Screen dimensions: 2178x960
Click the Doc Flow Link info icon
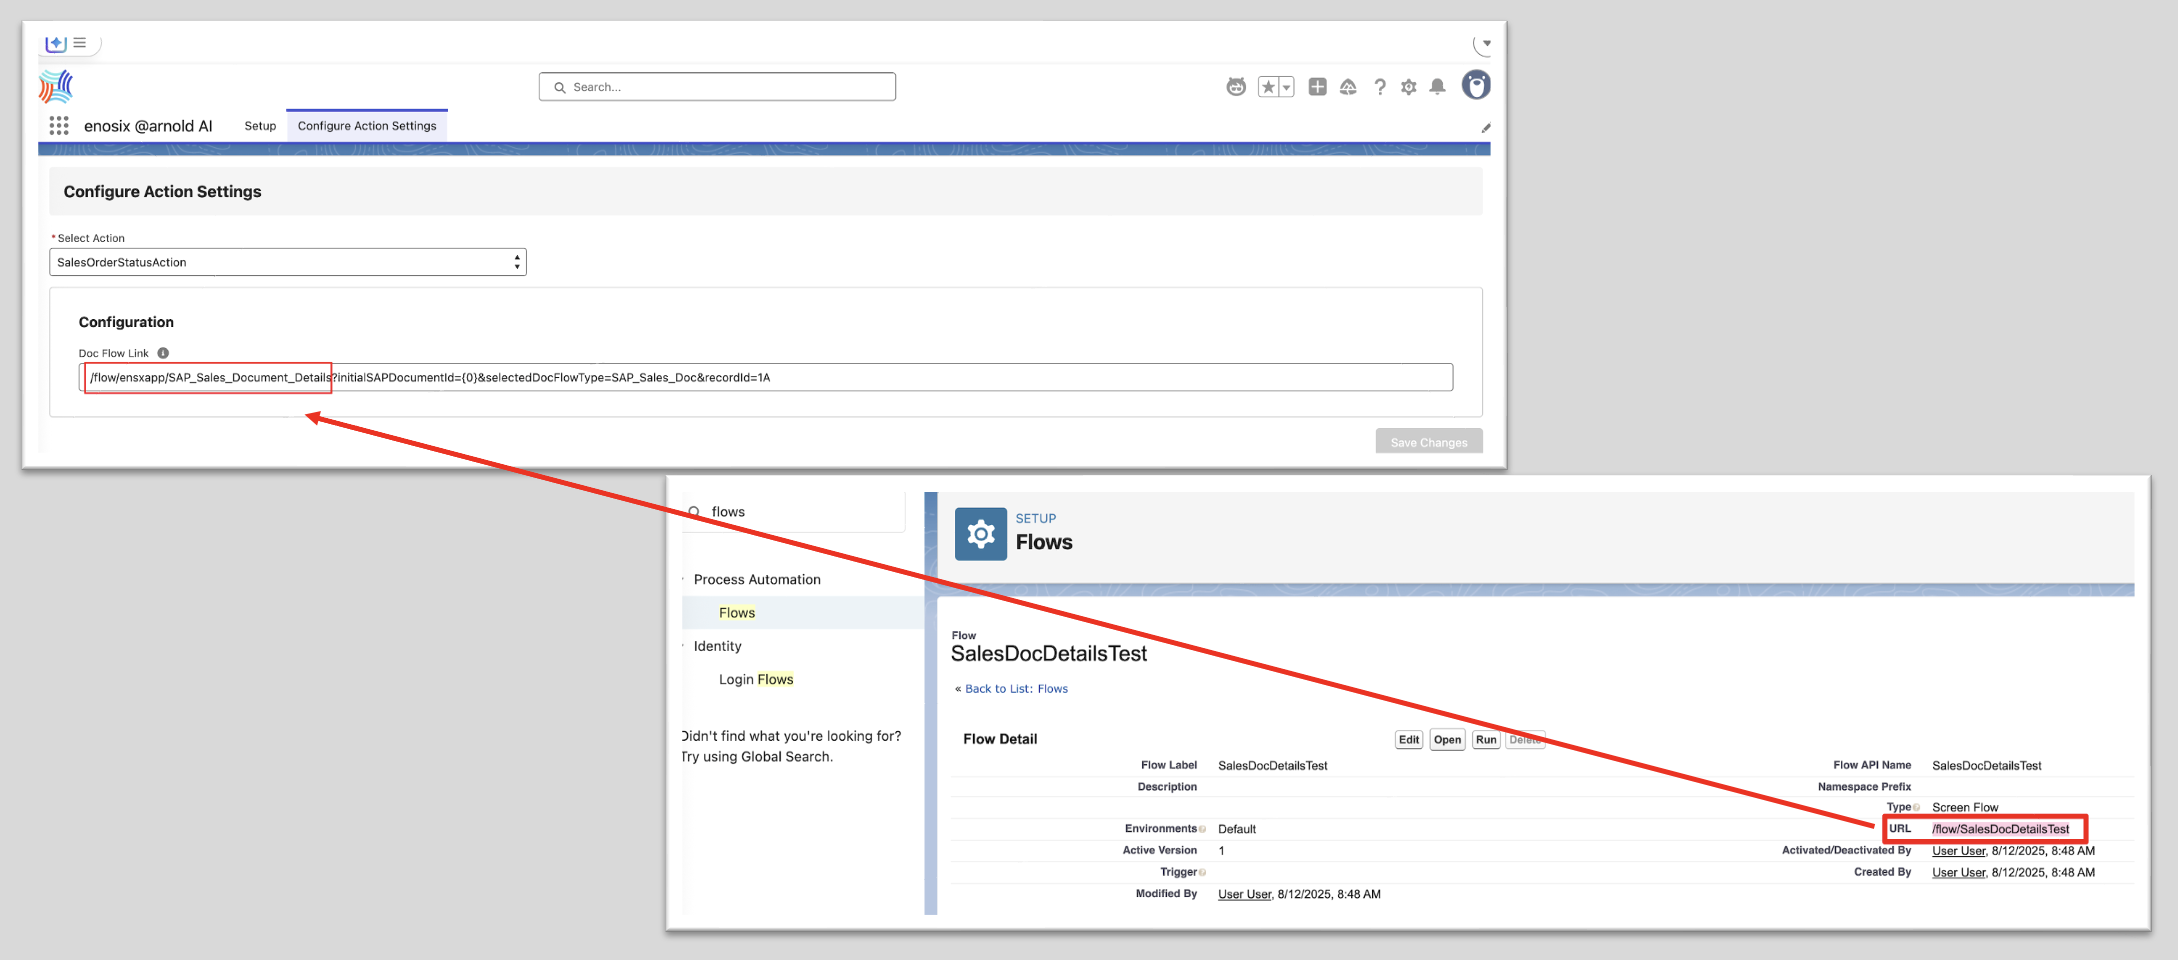point(163,353)
